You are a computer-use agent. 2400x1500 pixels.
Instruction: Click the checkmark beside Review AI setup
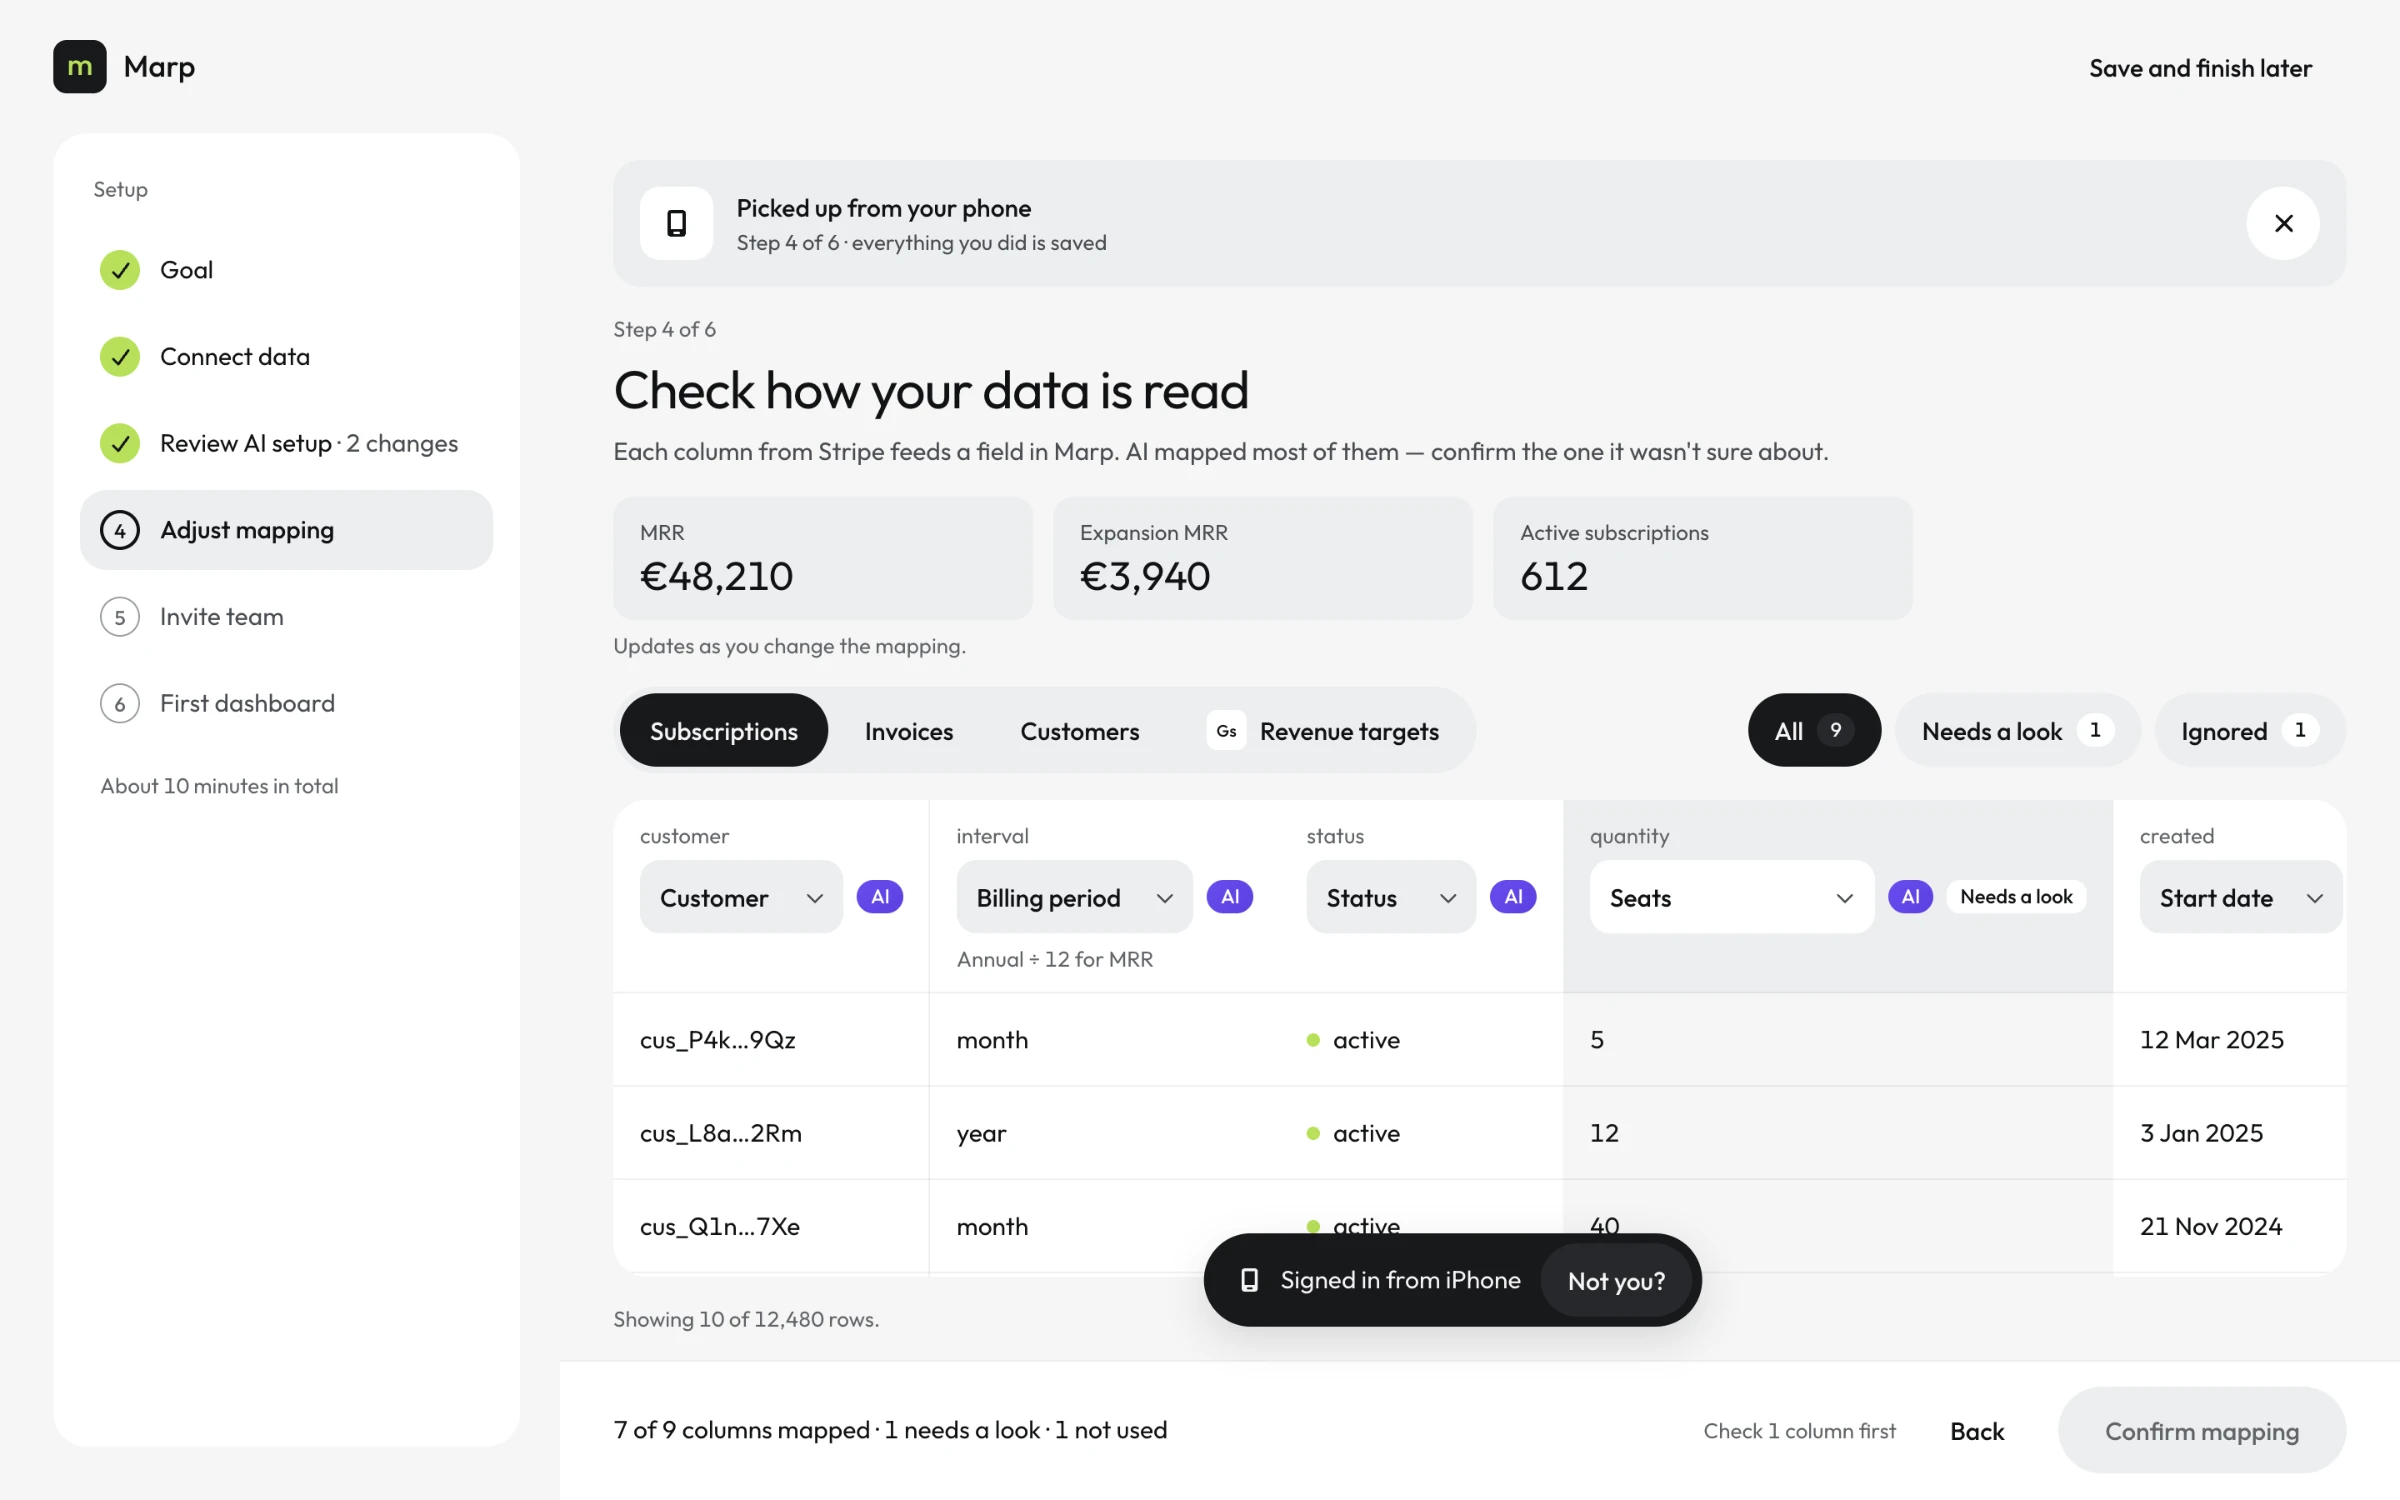coord(120,444)
